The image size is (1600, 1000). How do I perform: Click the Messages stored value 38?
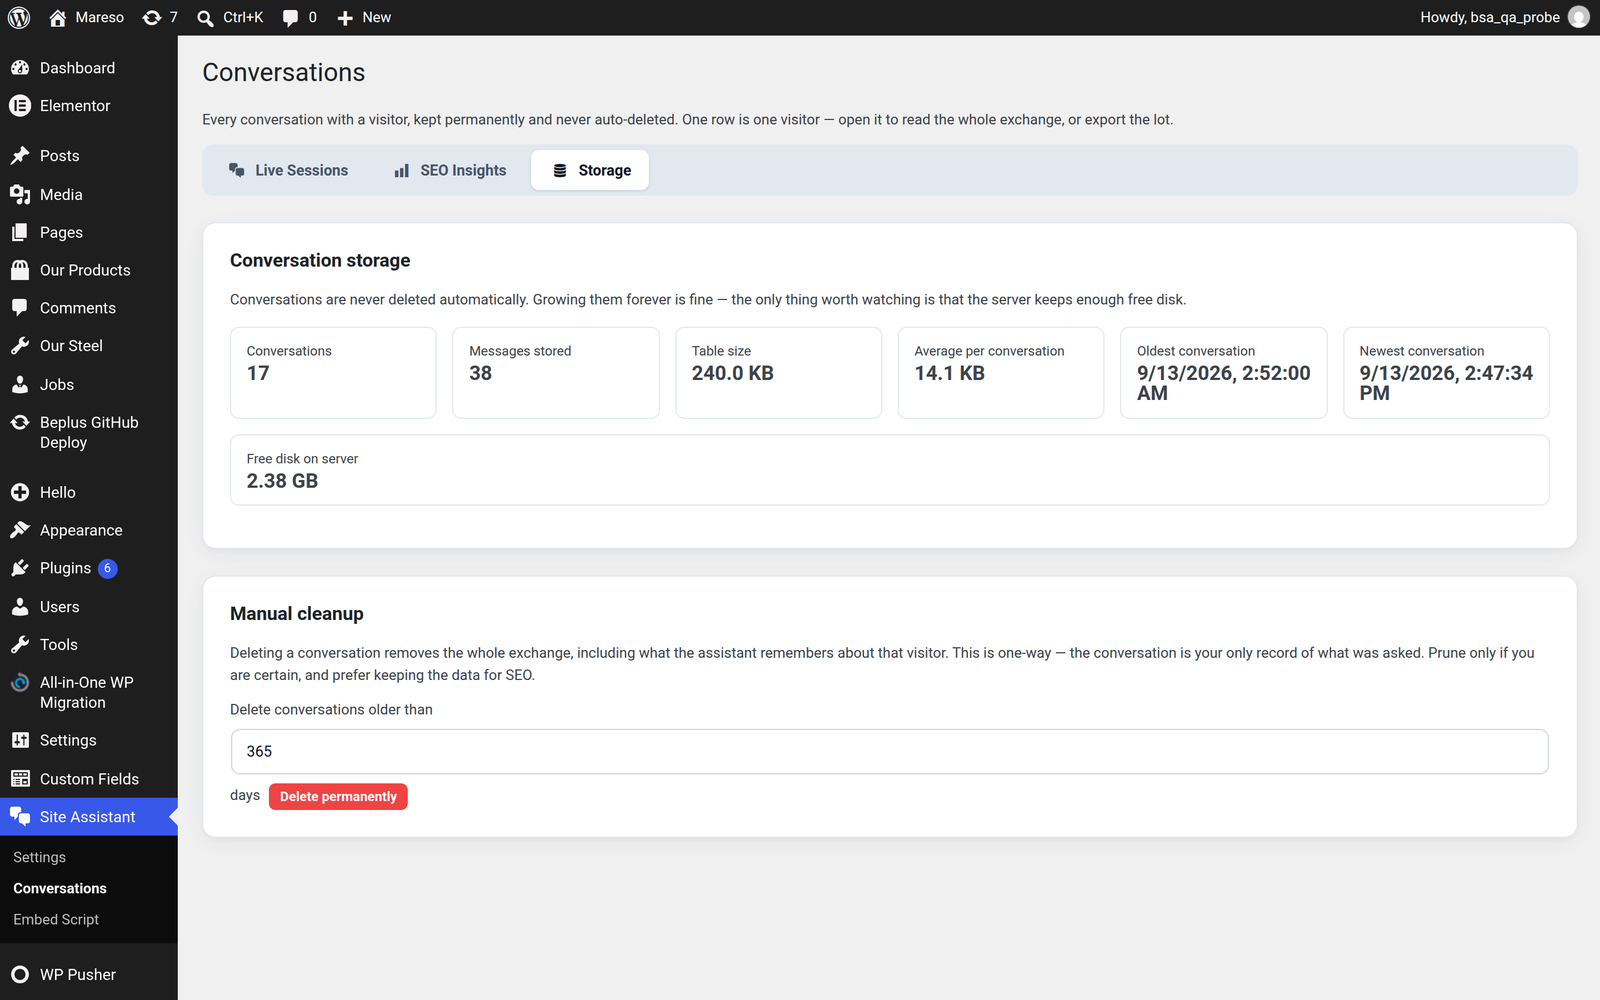[481, 374]
